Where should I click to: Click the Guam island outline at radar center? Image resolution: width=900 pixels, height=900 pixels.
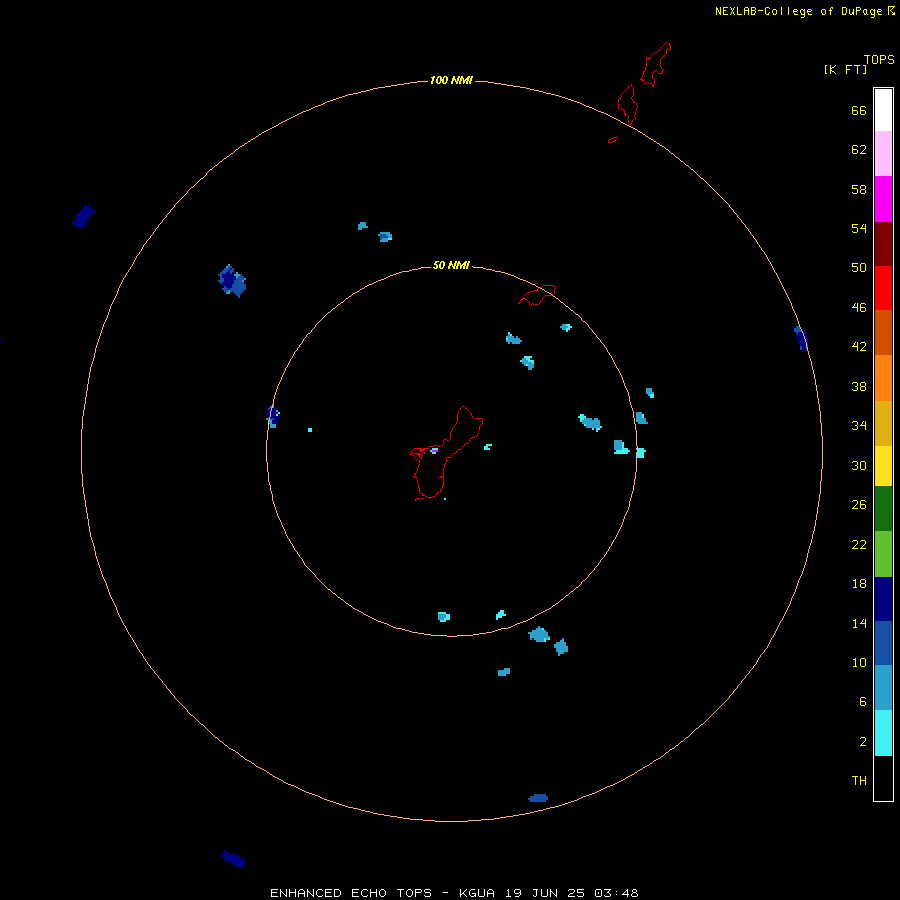click(446, 453)
